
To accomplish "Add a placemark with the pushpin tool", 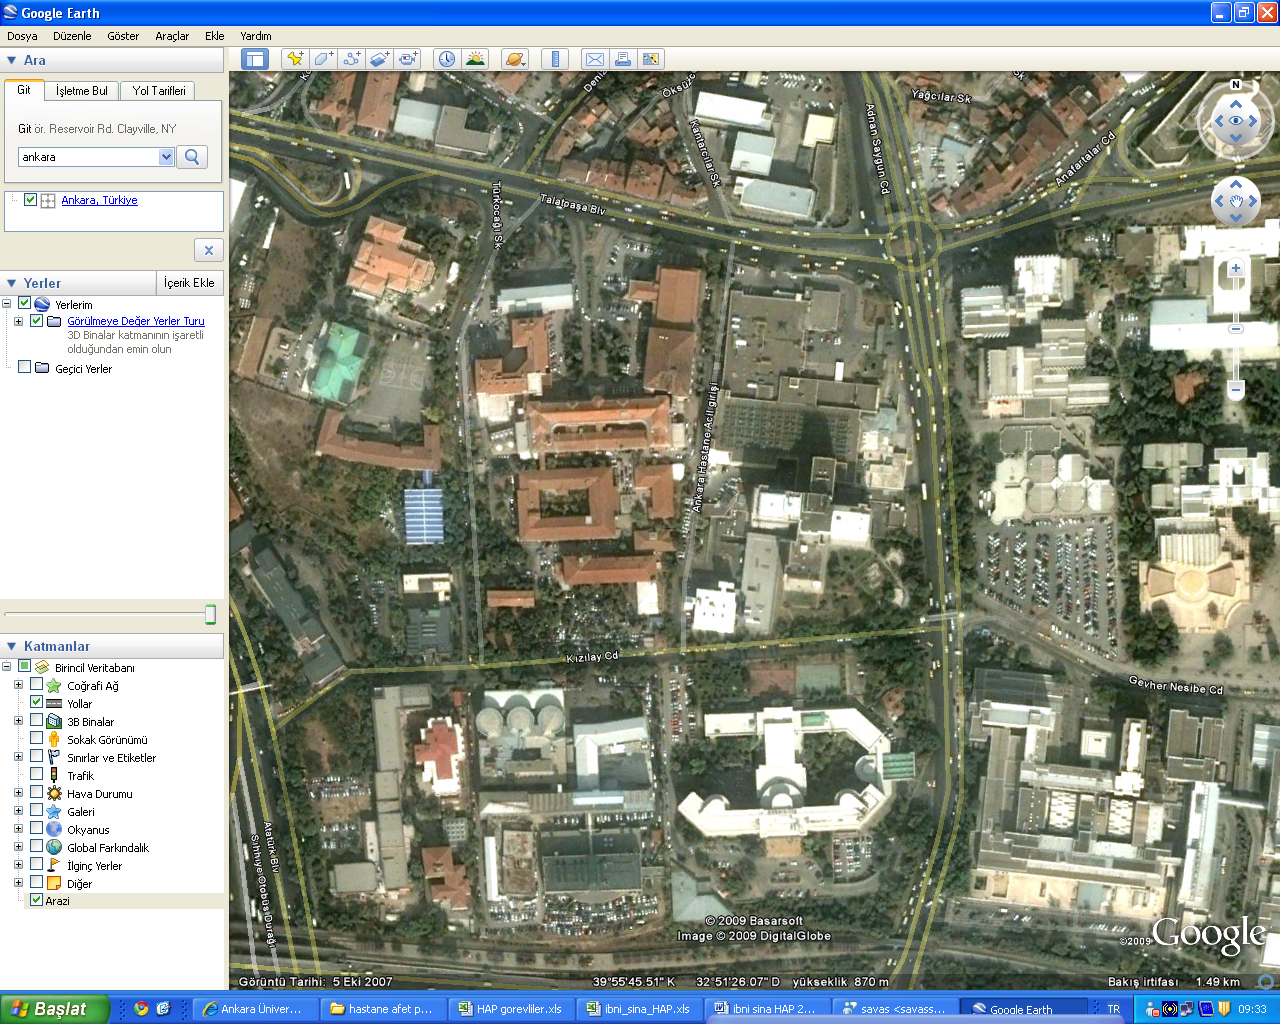I will [295, 59].
